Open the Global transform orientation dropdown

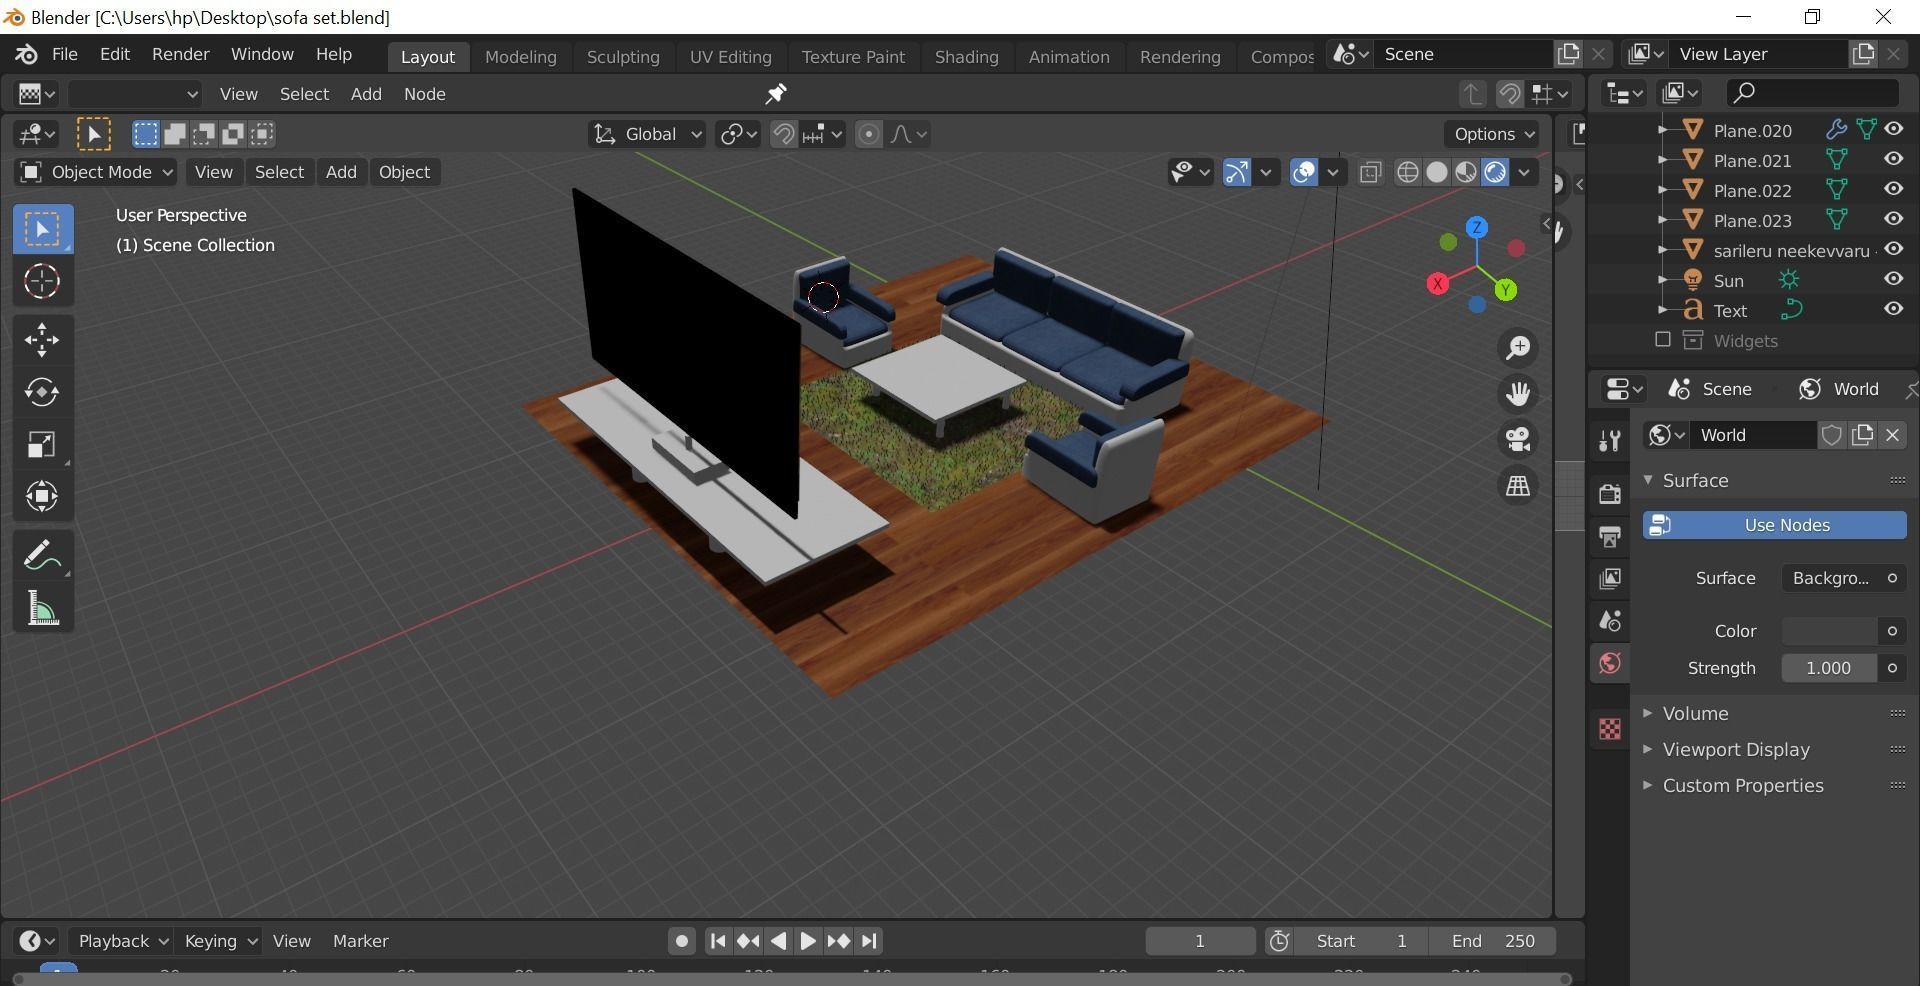coord(647,134)
